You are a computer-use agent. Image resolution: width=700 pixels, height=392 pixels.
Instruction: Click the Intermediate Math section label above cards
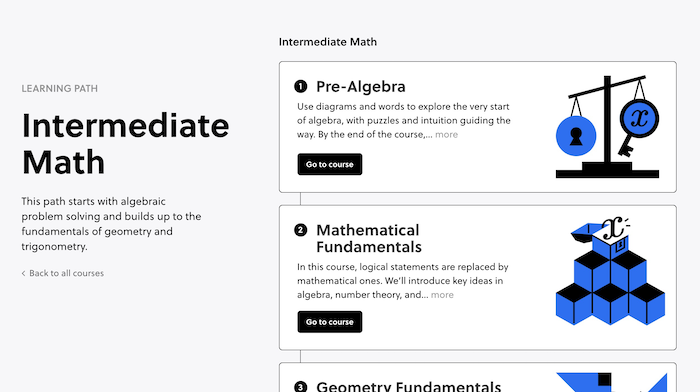click(328, 42)
